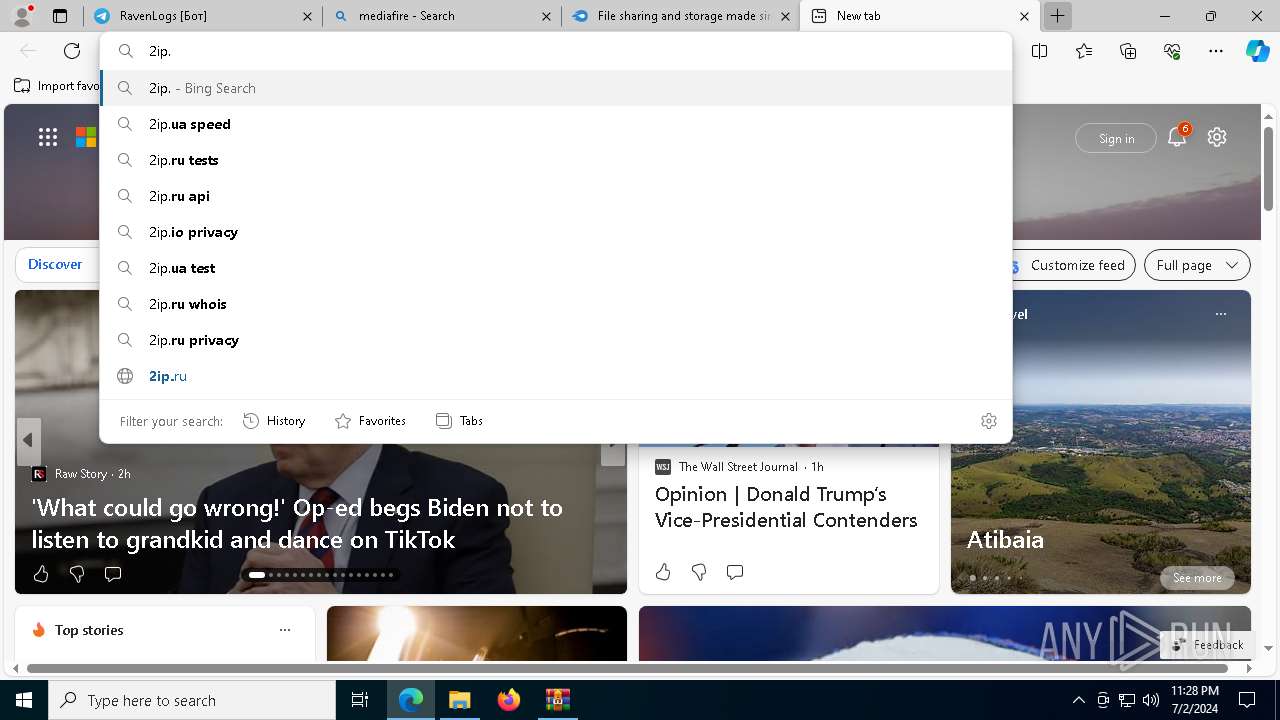The height and width of the screenshot is (720, 1280).
Task: Open the 2ip.ru website suggestion
Action: point(556,376)
